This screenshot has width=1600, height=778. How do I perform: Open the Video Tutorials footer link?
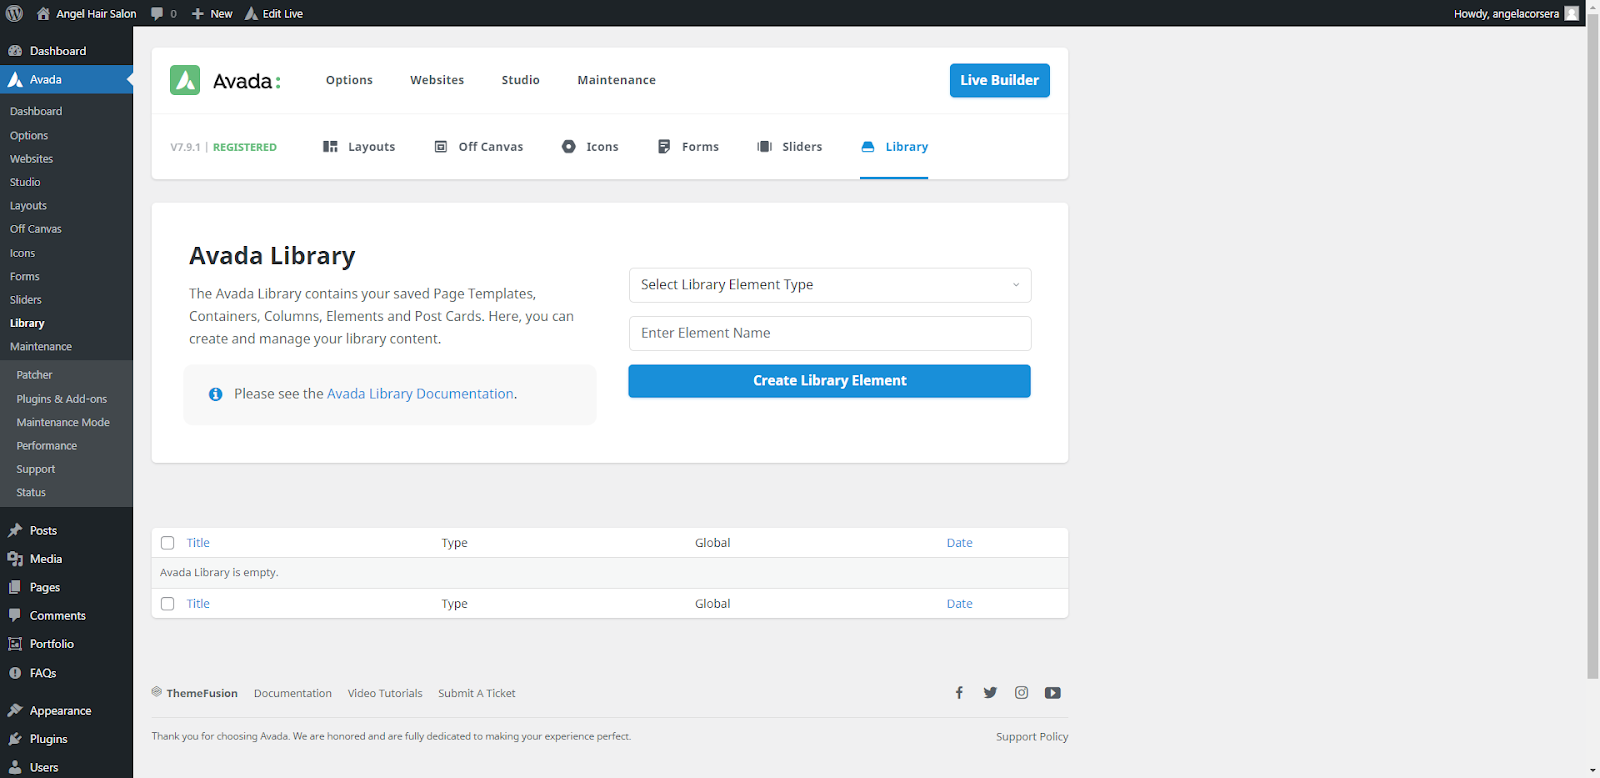[x=385, y=693]
